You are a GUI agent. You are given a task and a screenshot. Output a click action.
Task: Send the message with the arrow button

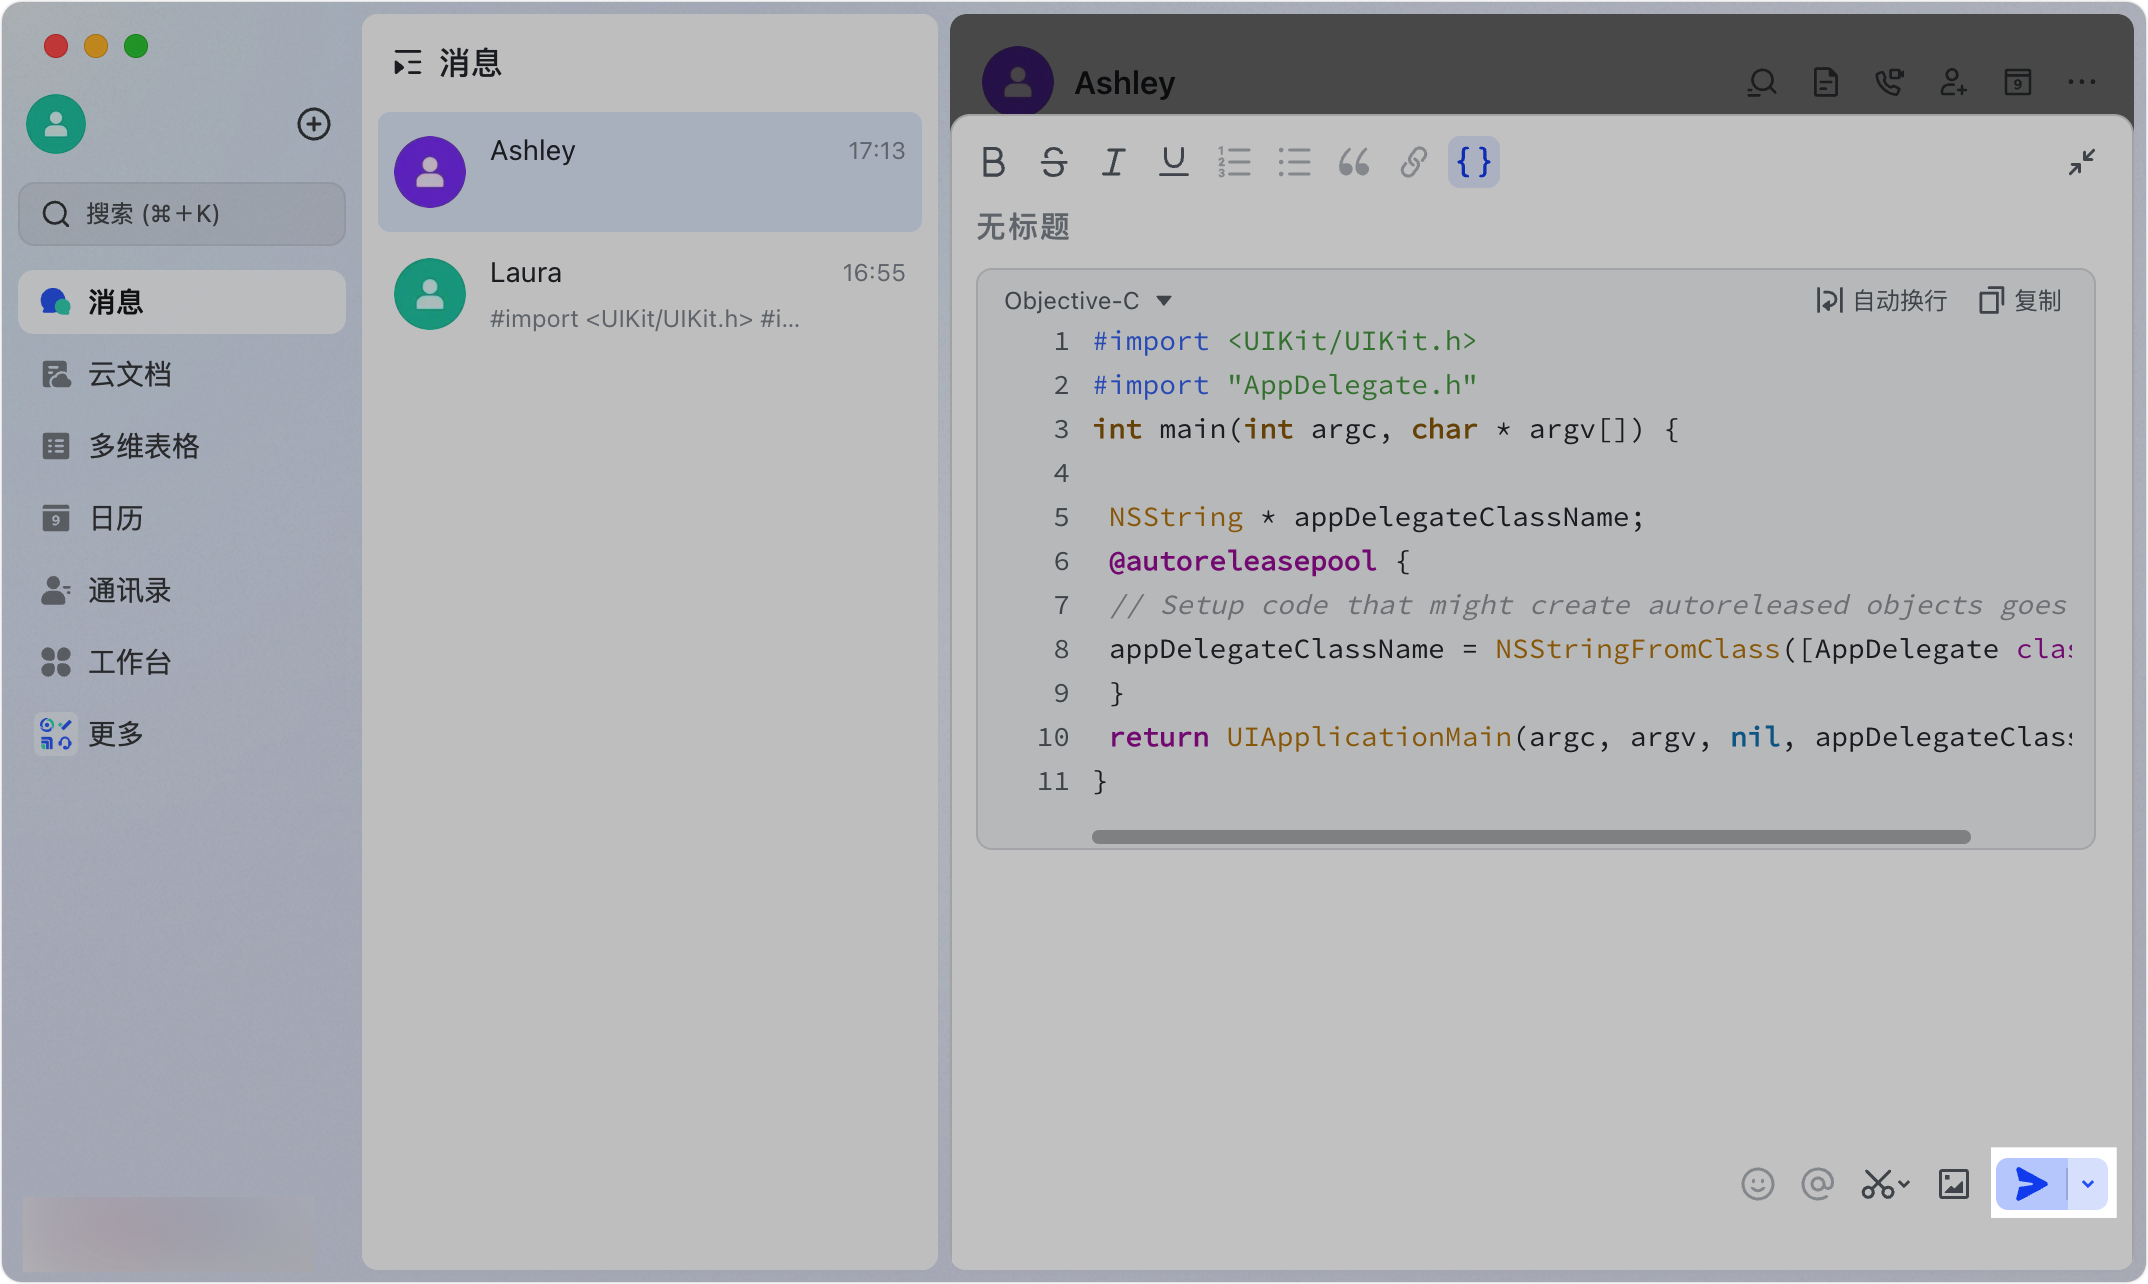[x=2031, y=1184]
